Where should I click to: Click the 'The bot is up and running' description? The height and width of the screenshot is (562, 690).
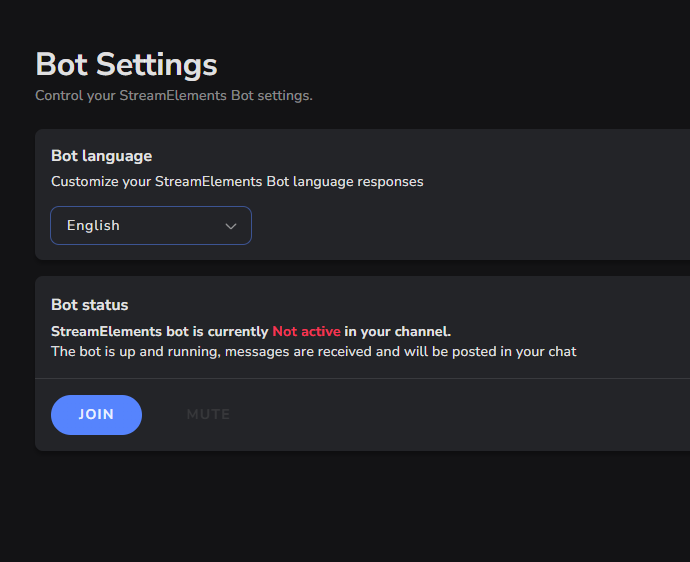point(314,351)
